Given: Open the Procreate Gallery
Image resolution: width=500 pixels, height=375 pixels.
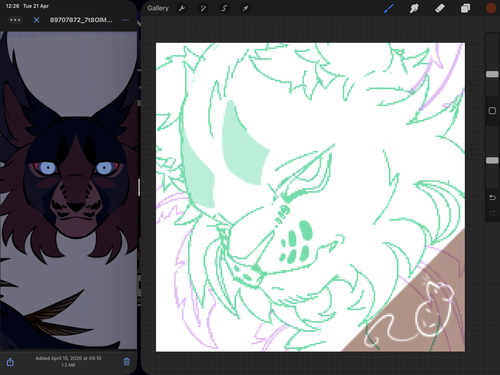Looking at the screenshot, I should pos(158,8).
